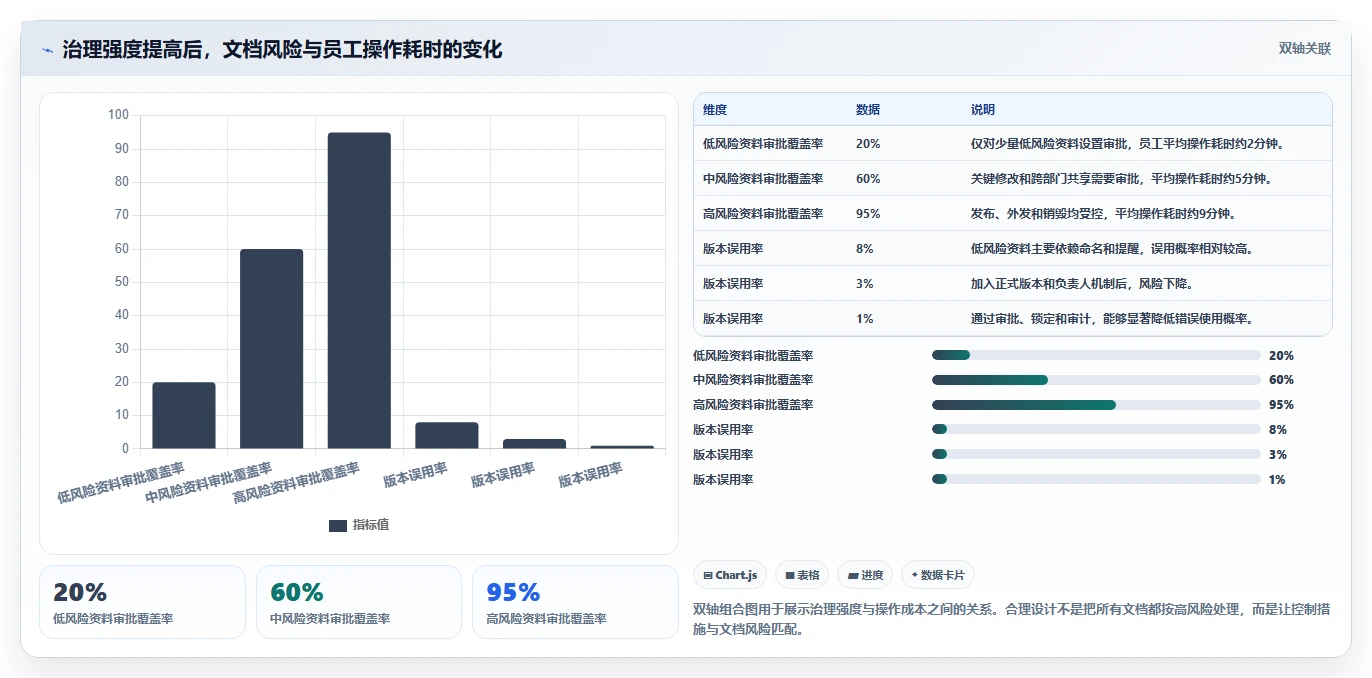Click the 高风险资料审批覆盖率 95% progress bar

(x=1096, y=405)
